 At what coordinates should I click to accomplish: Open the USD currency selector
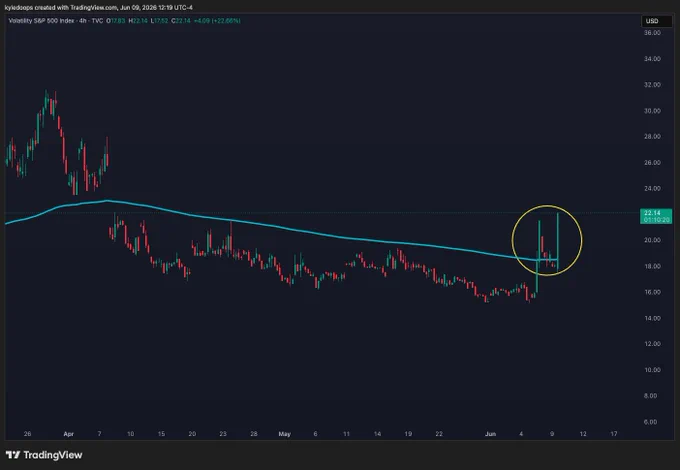tap(657, 21)
